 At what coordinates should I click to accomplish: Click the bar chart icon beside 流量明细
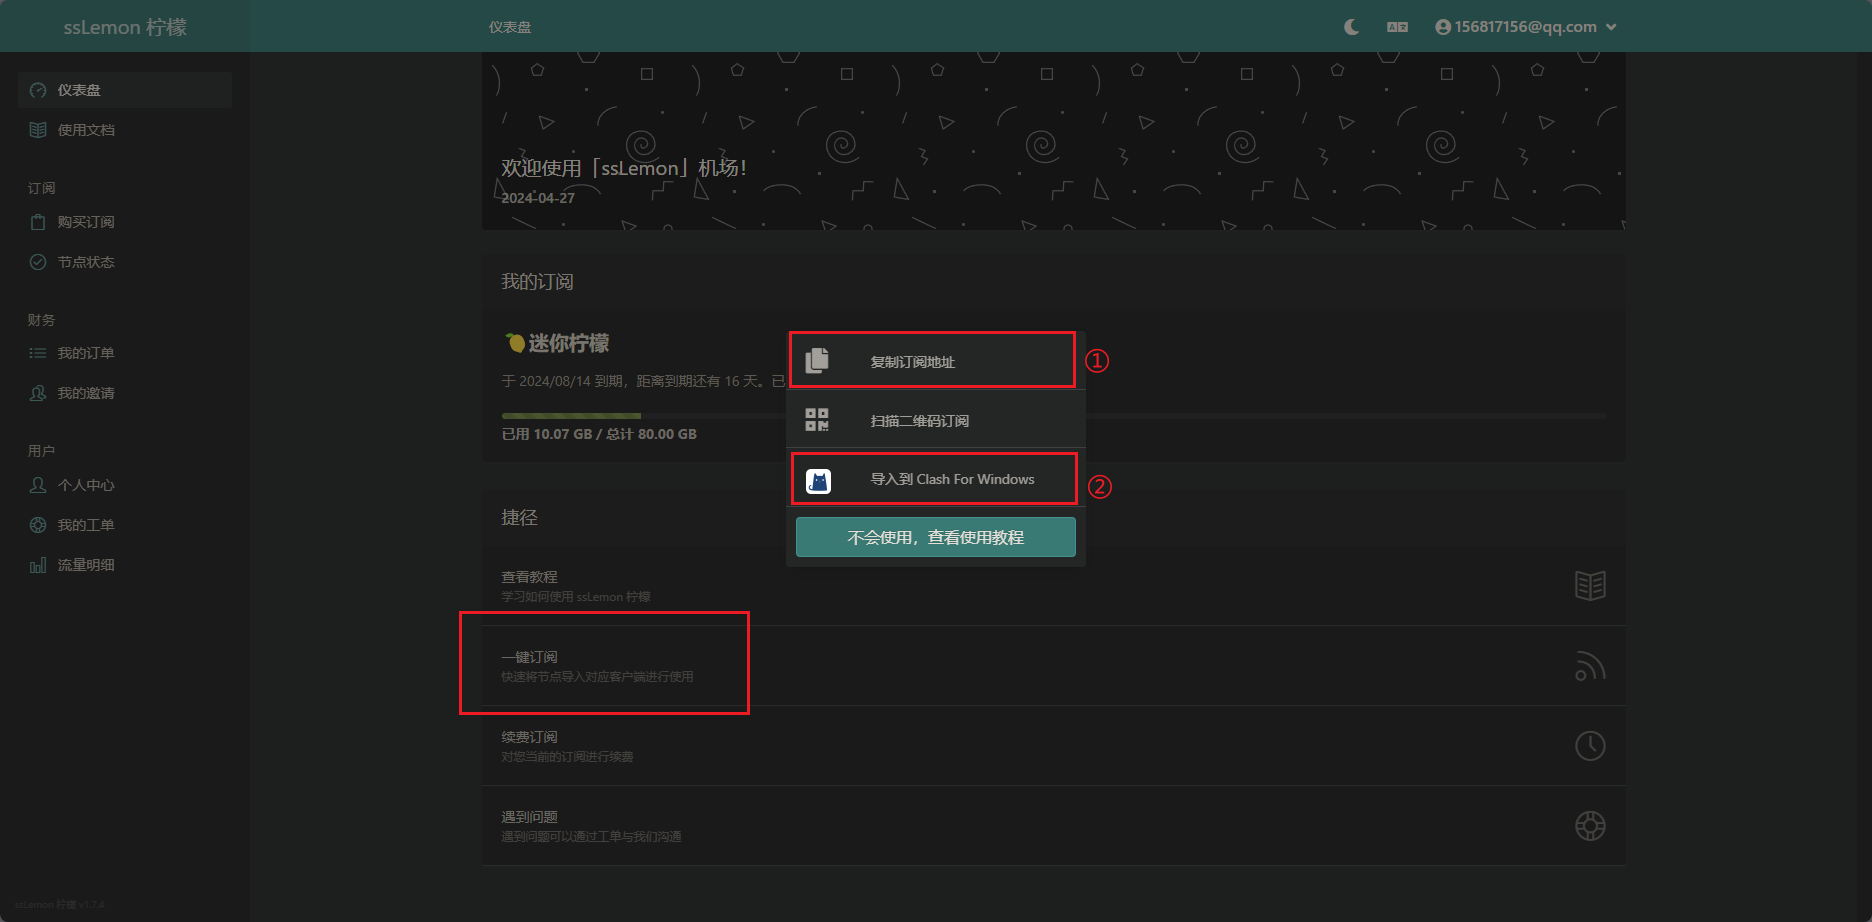38,565
